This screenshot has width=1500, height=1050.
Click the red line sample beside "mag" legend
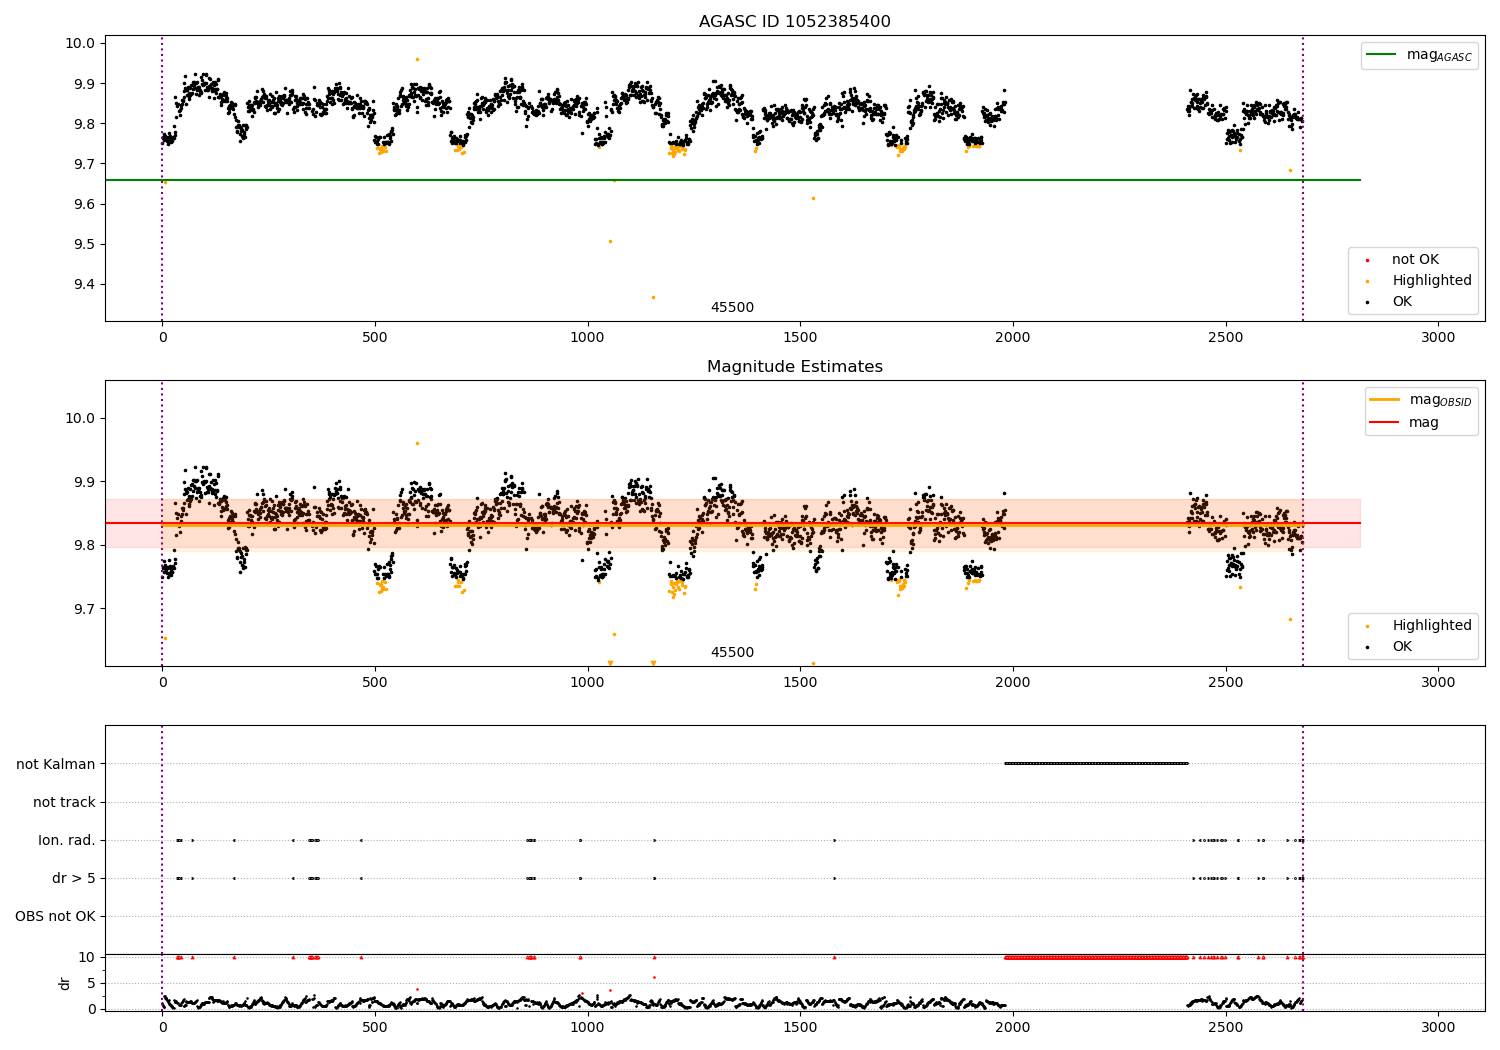tap(1385, 422)
